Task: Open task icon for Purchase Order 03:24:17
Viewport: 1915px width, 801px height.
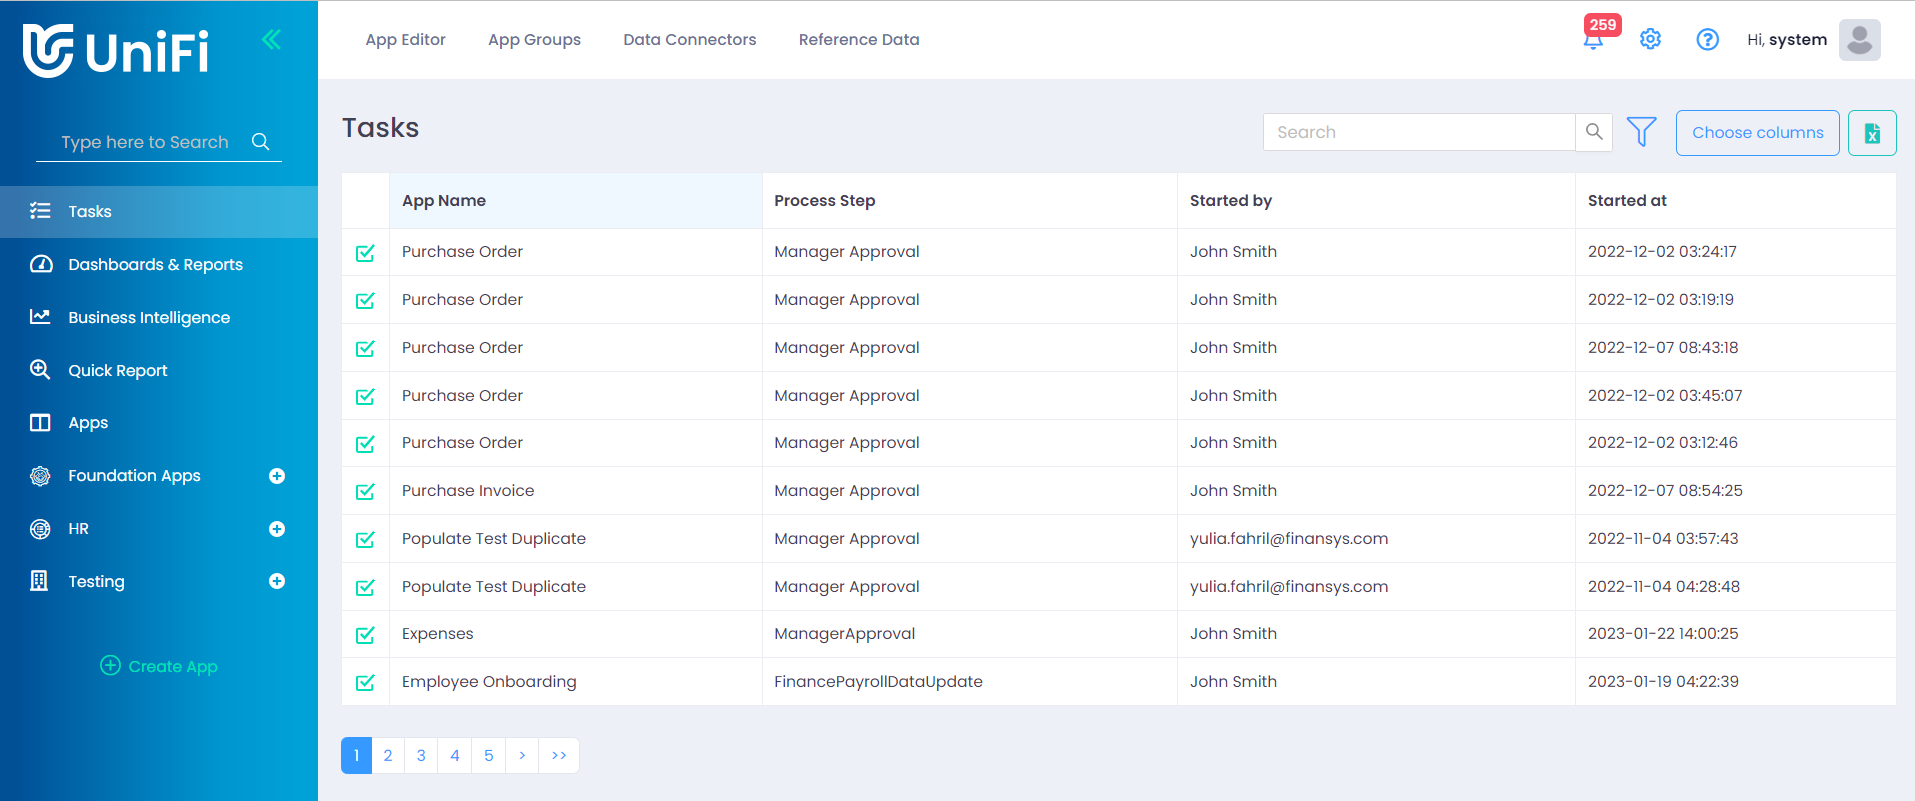Action: (365, 253)
